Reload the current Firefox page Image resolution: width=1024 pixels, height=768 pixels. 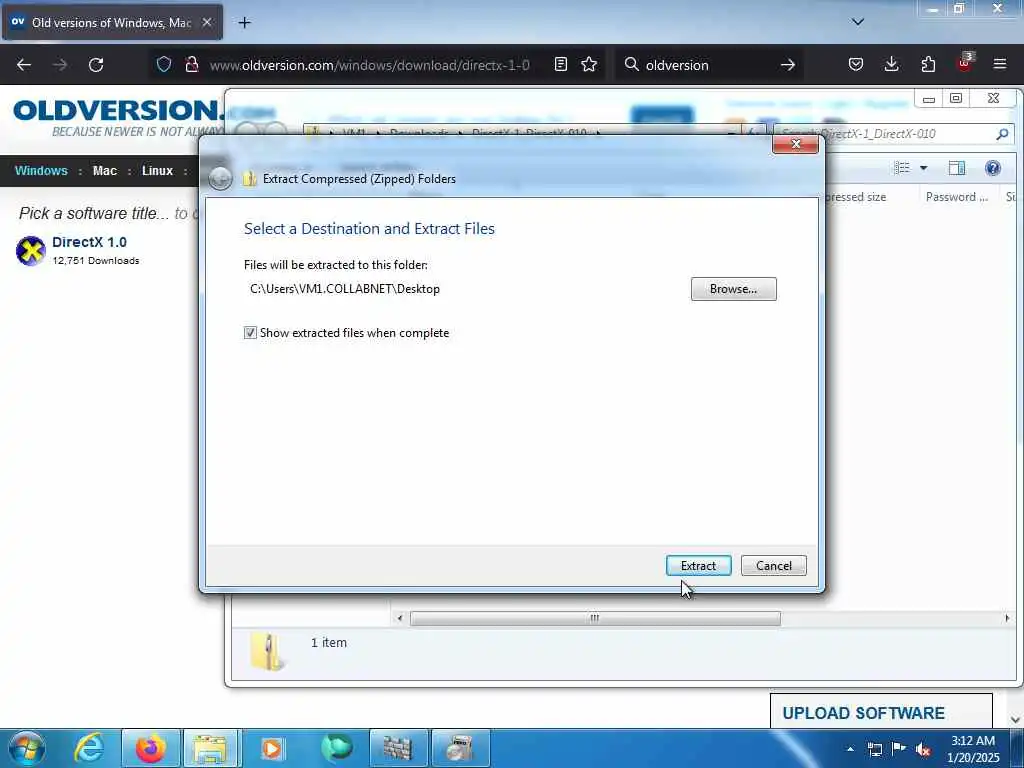point(96,65)
